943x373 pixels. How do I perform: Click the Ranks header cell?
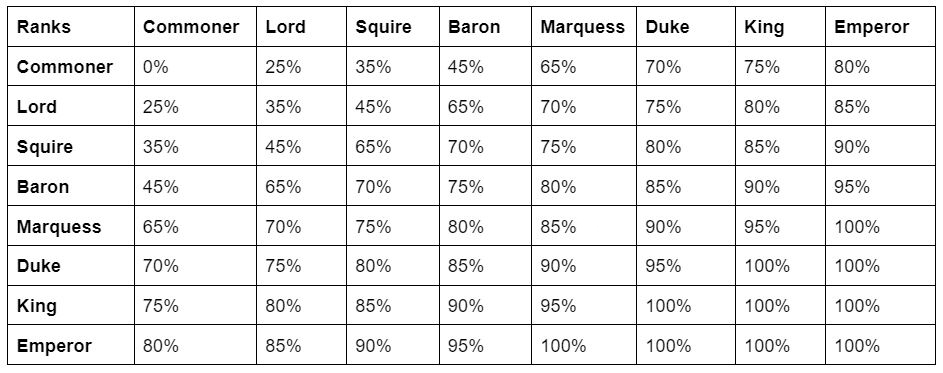(x=71, y=26)
